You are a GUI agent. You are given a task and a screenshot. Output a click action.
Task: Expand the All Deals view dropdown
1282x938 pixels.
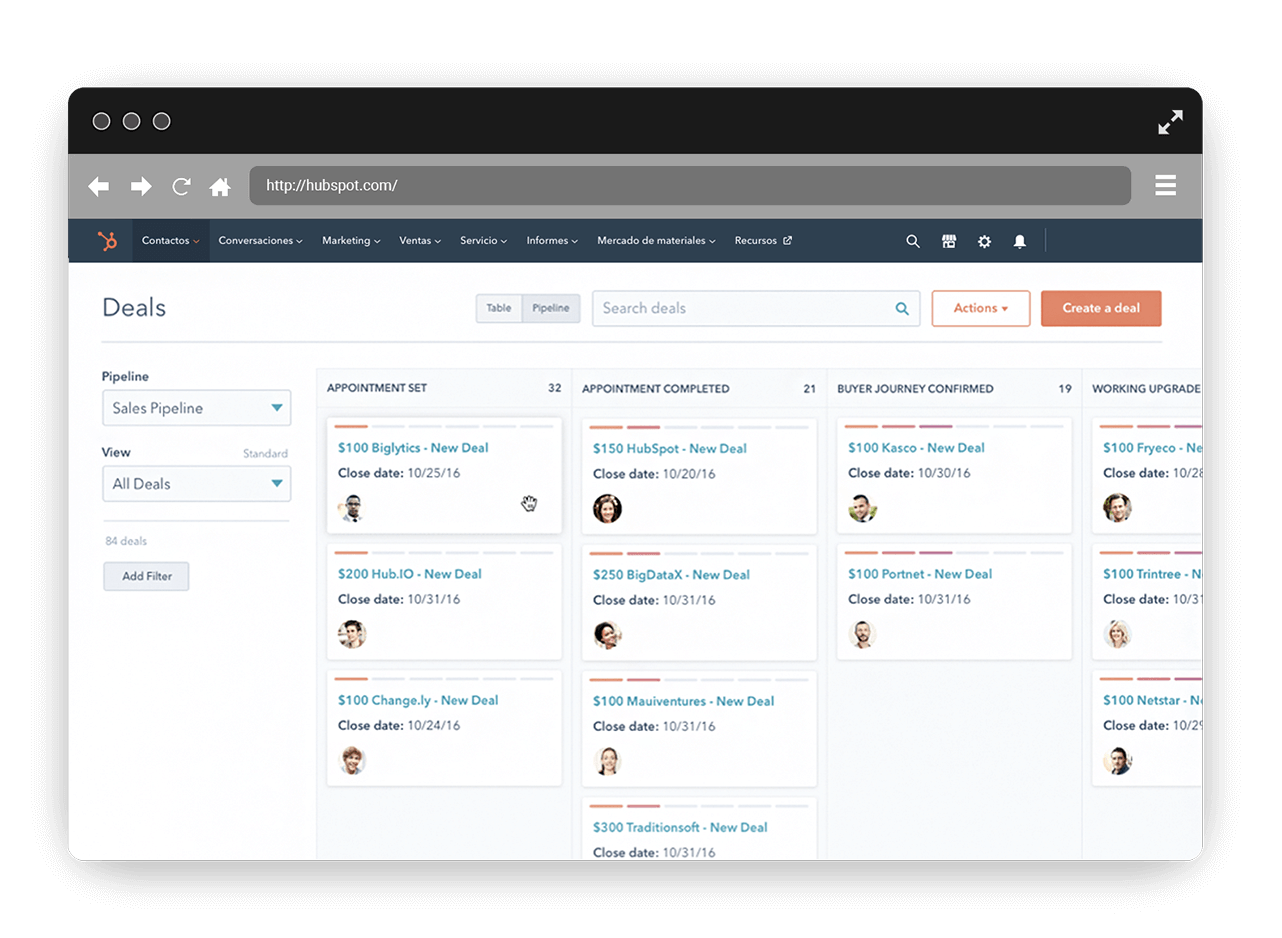point(196,484)
